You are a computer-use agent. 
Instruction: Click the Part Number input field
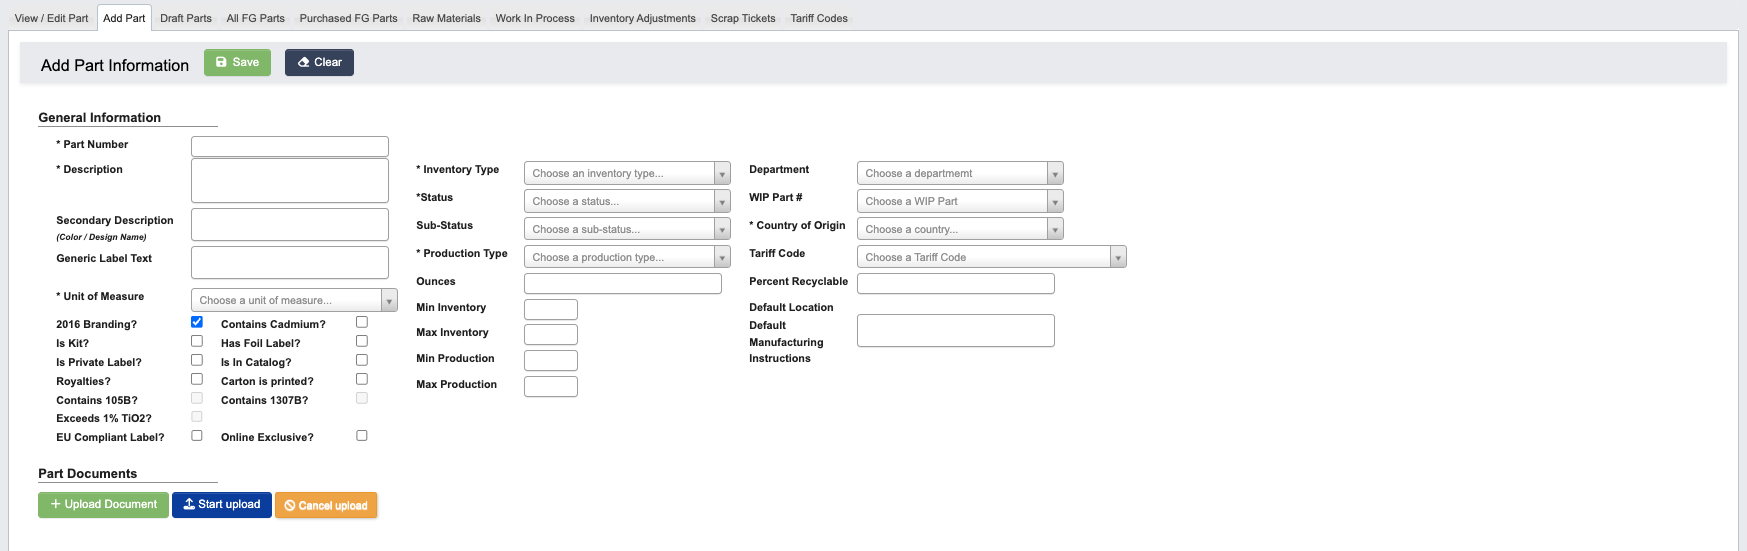290,146
